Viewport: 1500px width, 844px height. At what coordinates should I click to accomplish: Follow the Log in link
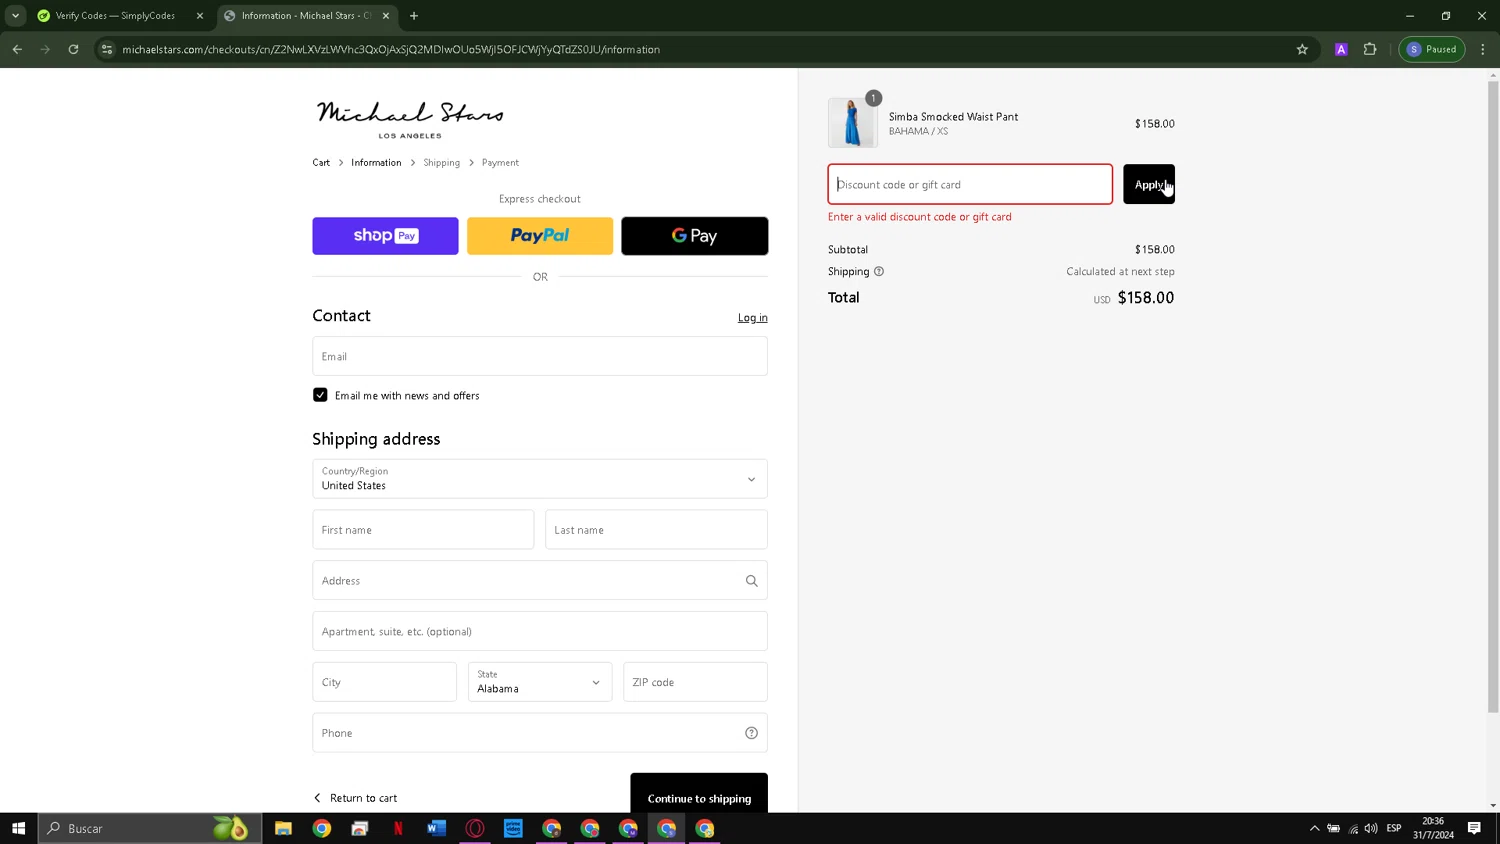pyautogui.click(x=753, y=318)
